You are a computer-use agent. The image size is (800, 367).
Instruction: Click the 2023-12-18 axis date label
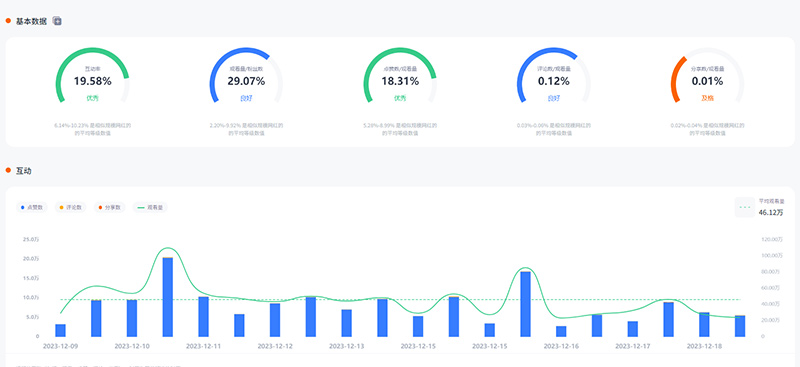point(704,346)
